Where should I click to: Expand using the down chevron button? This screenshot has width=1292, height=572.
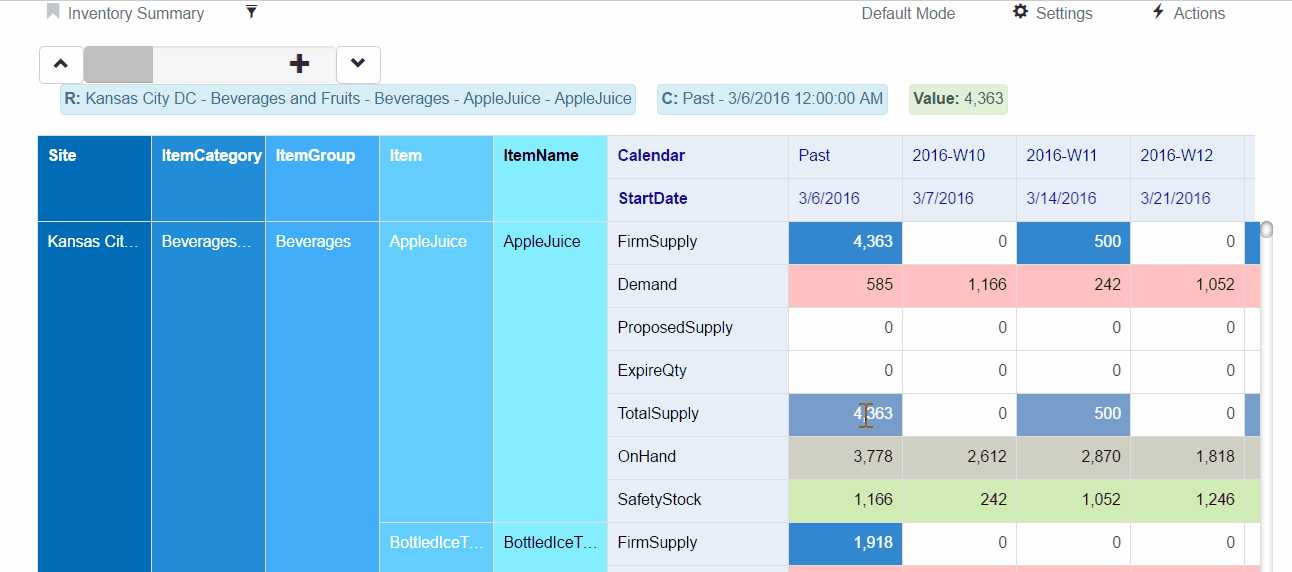click(358, 64)
